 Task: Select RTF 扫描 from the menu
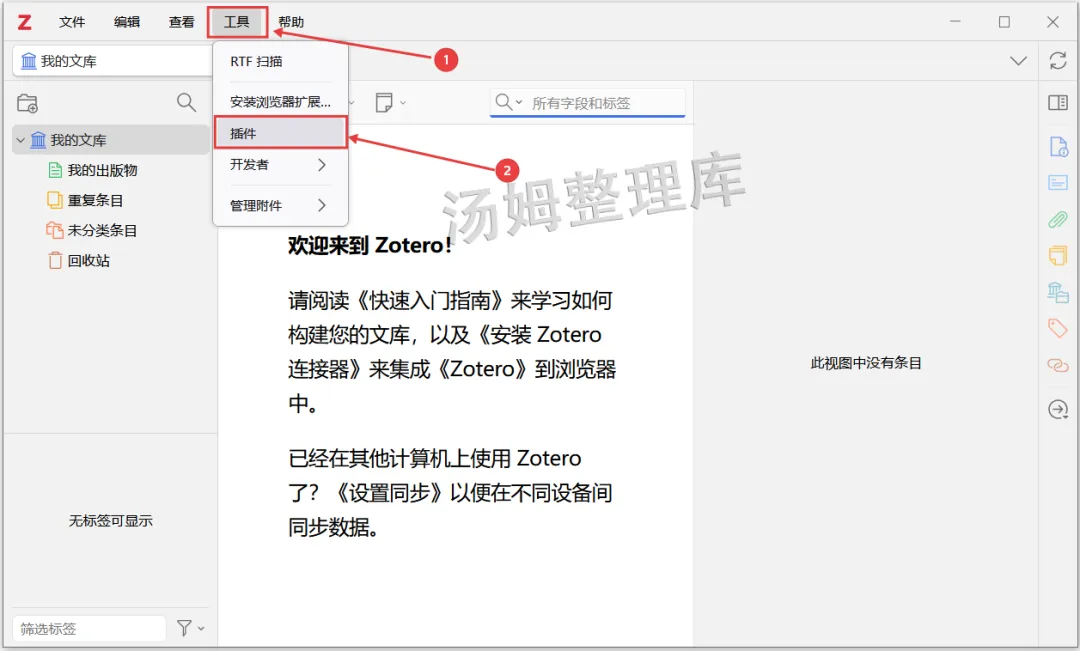coord(280,61)
